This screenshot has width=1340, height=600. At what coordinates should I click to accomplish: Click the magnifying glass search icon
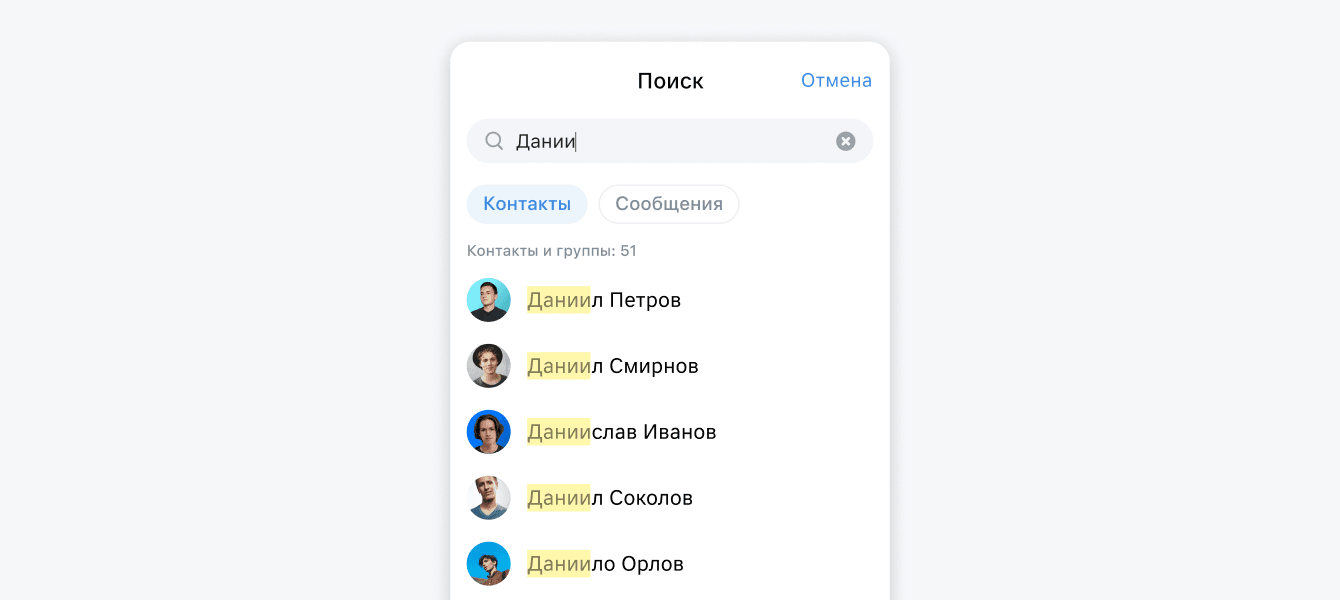coord(494,141)
